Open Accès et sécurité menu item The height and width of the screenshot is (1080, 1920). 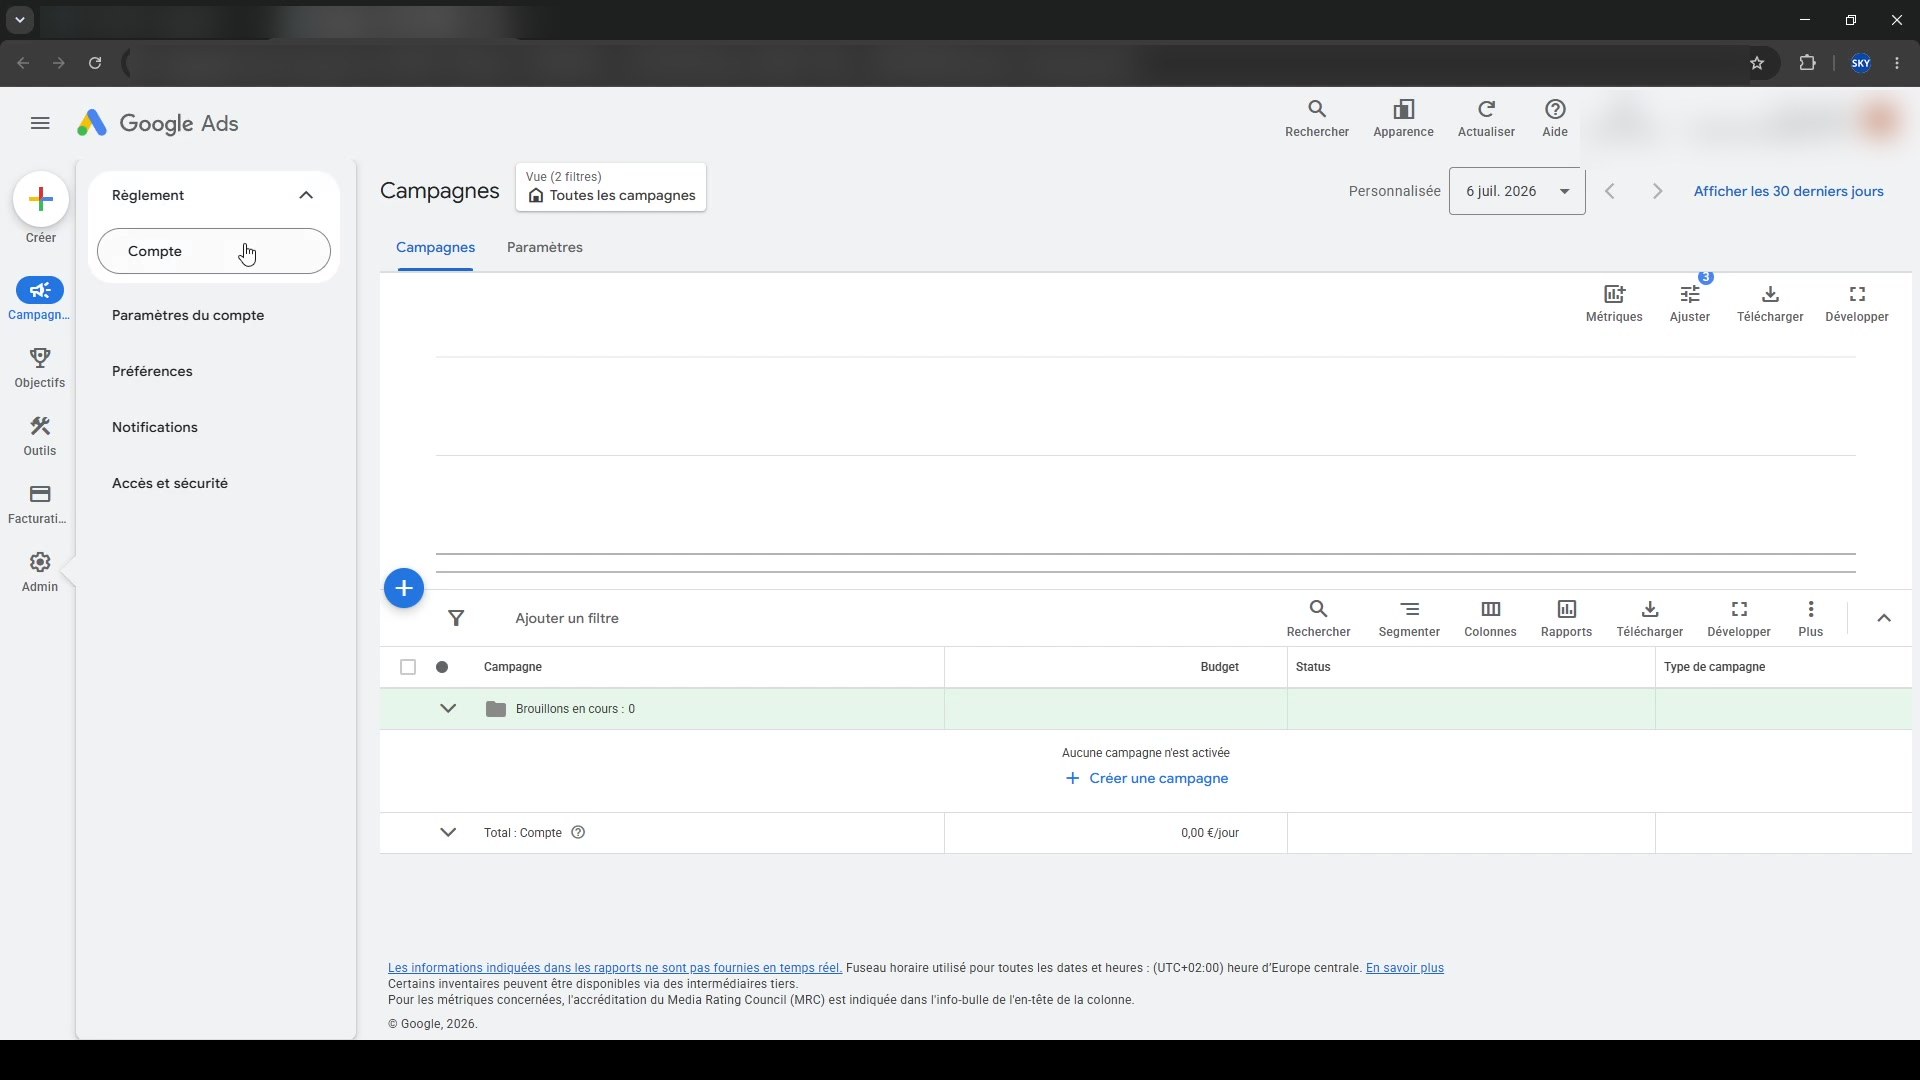170,483
